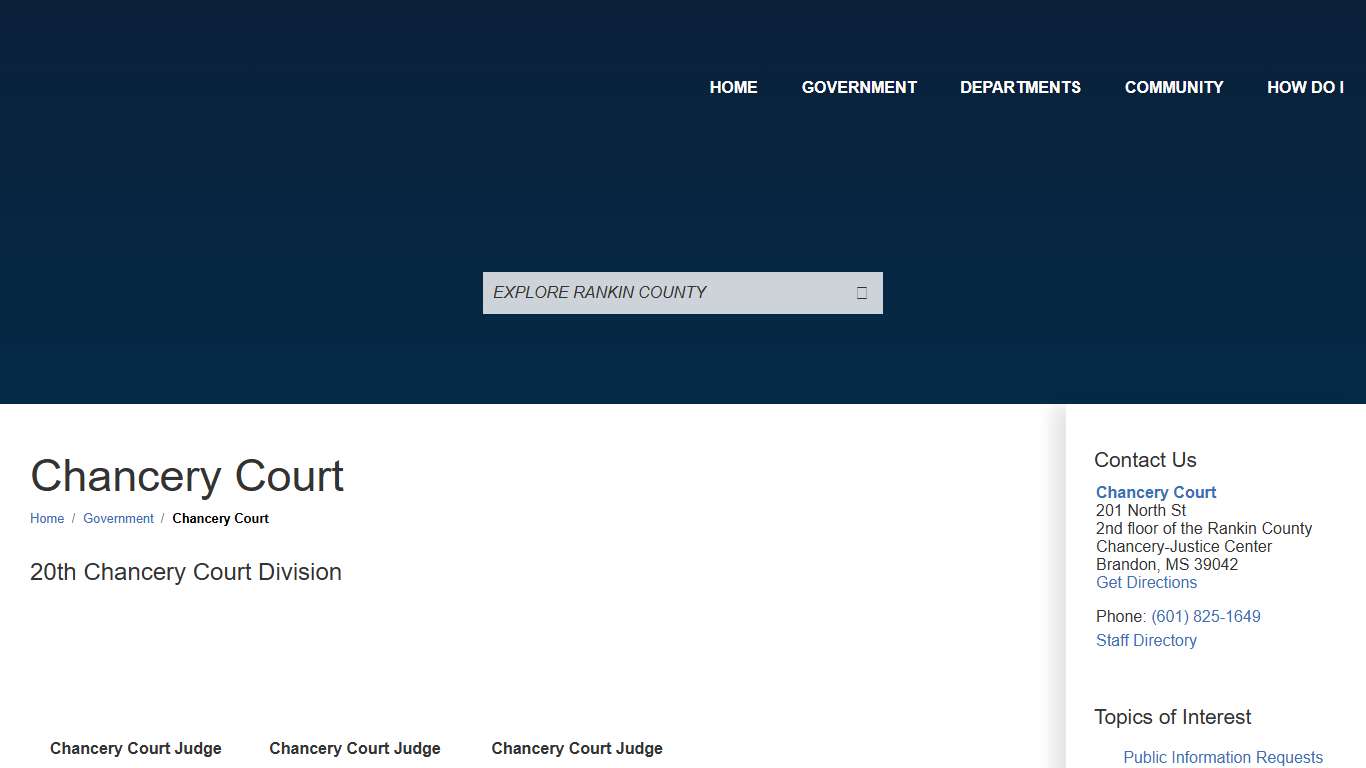Click the Chancery Court page title
Image resolution: width=1366 pixels, height=768 pixels.
click(187, 476)
